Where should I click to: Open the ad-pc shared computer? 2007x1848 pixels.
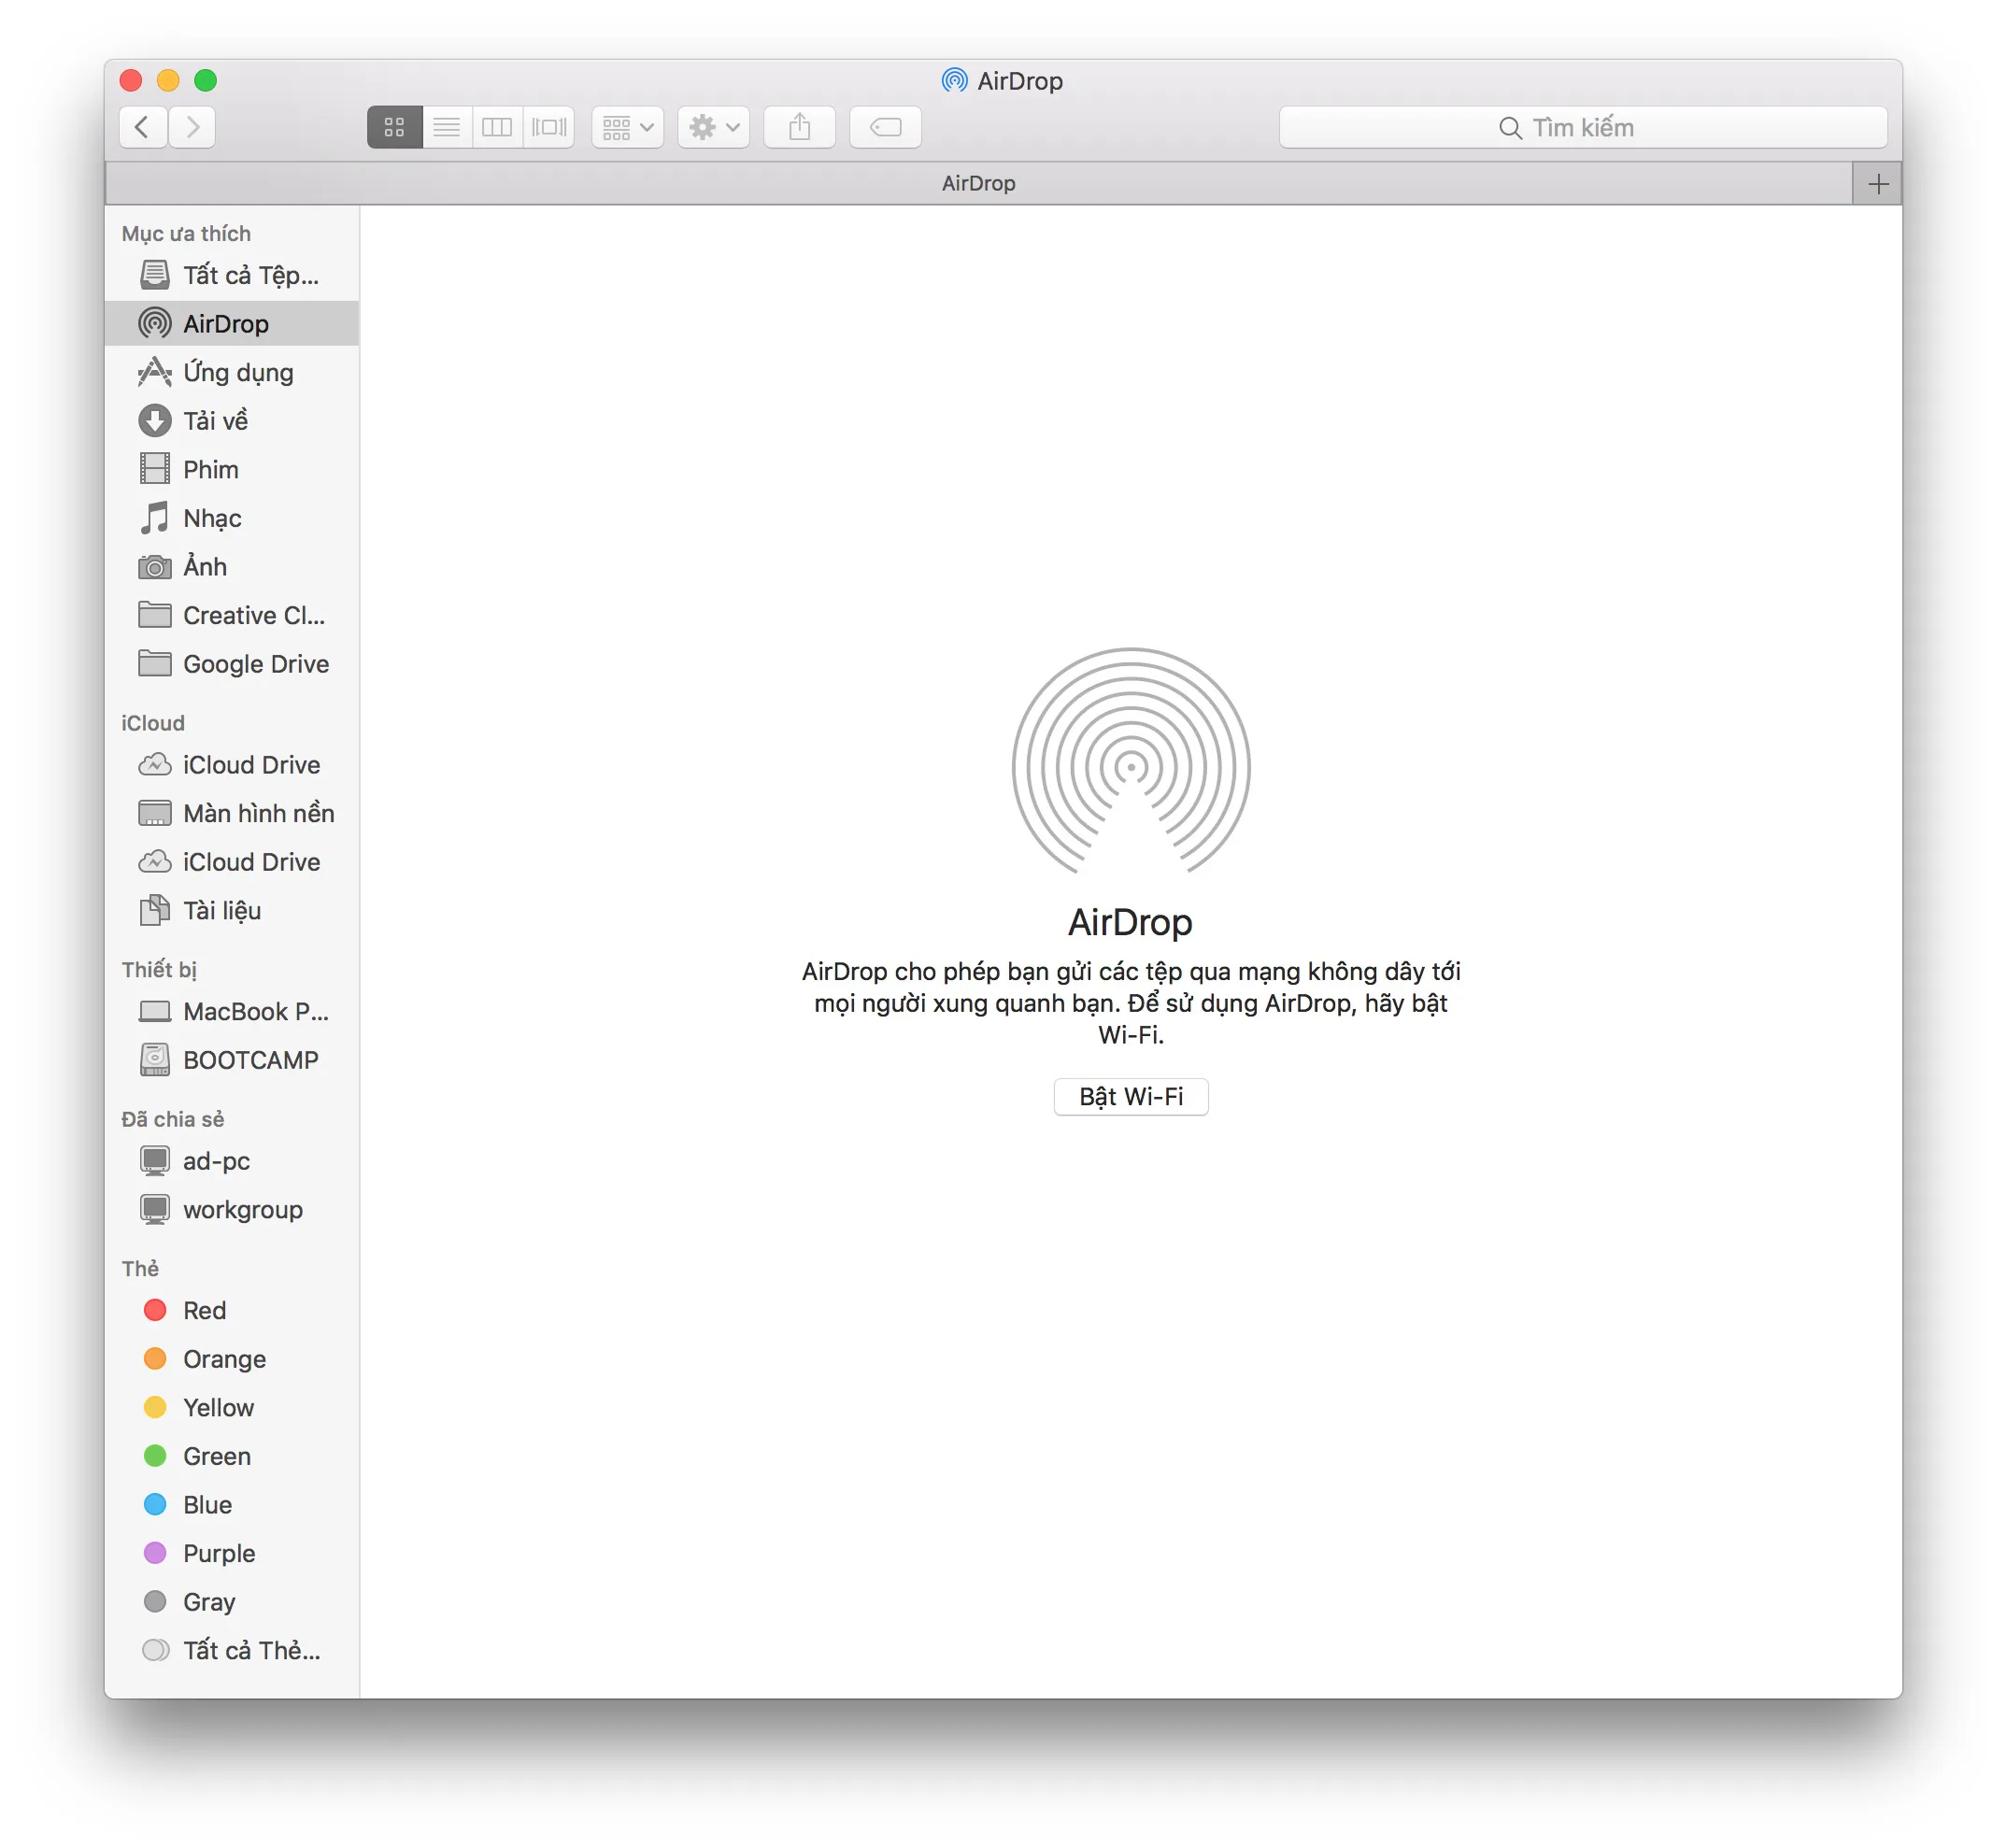click(x=232, y=1160)
